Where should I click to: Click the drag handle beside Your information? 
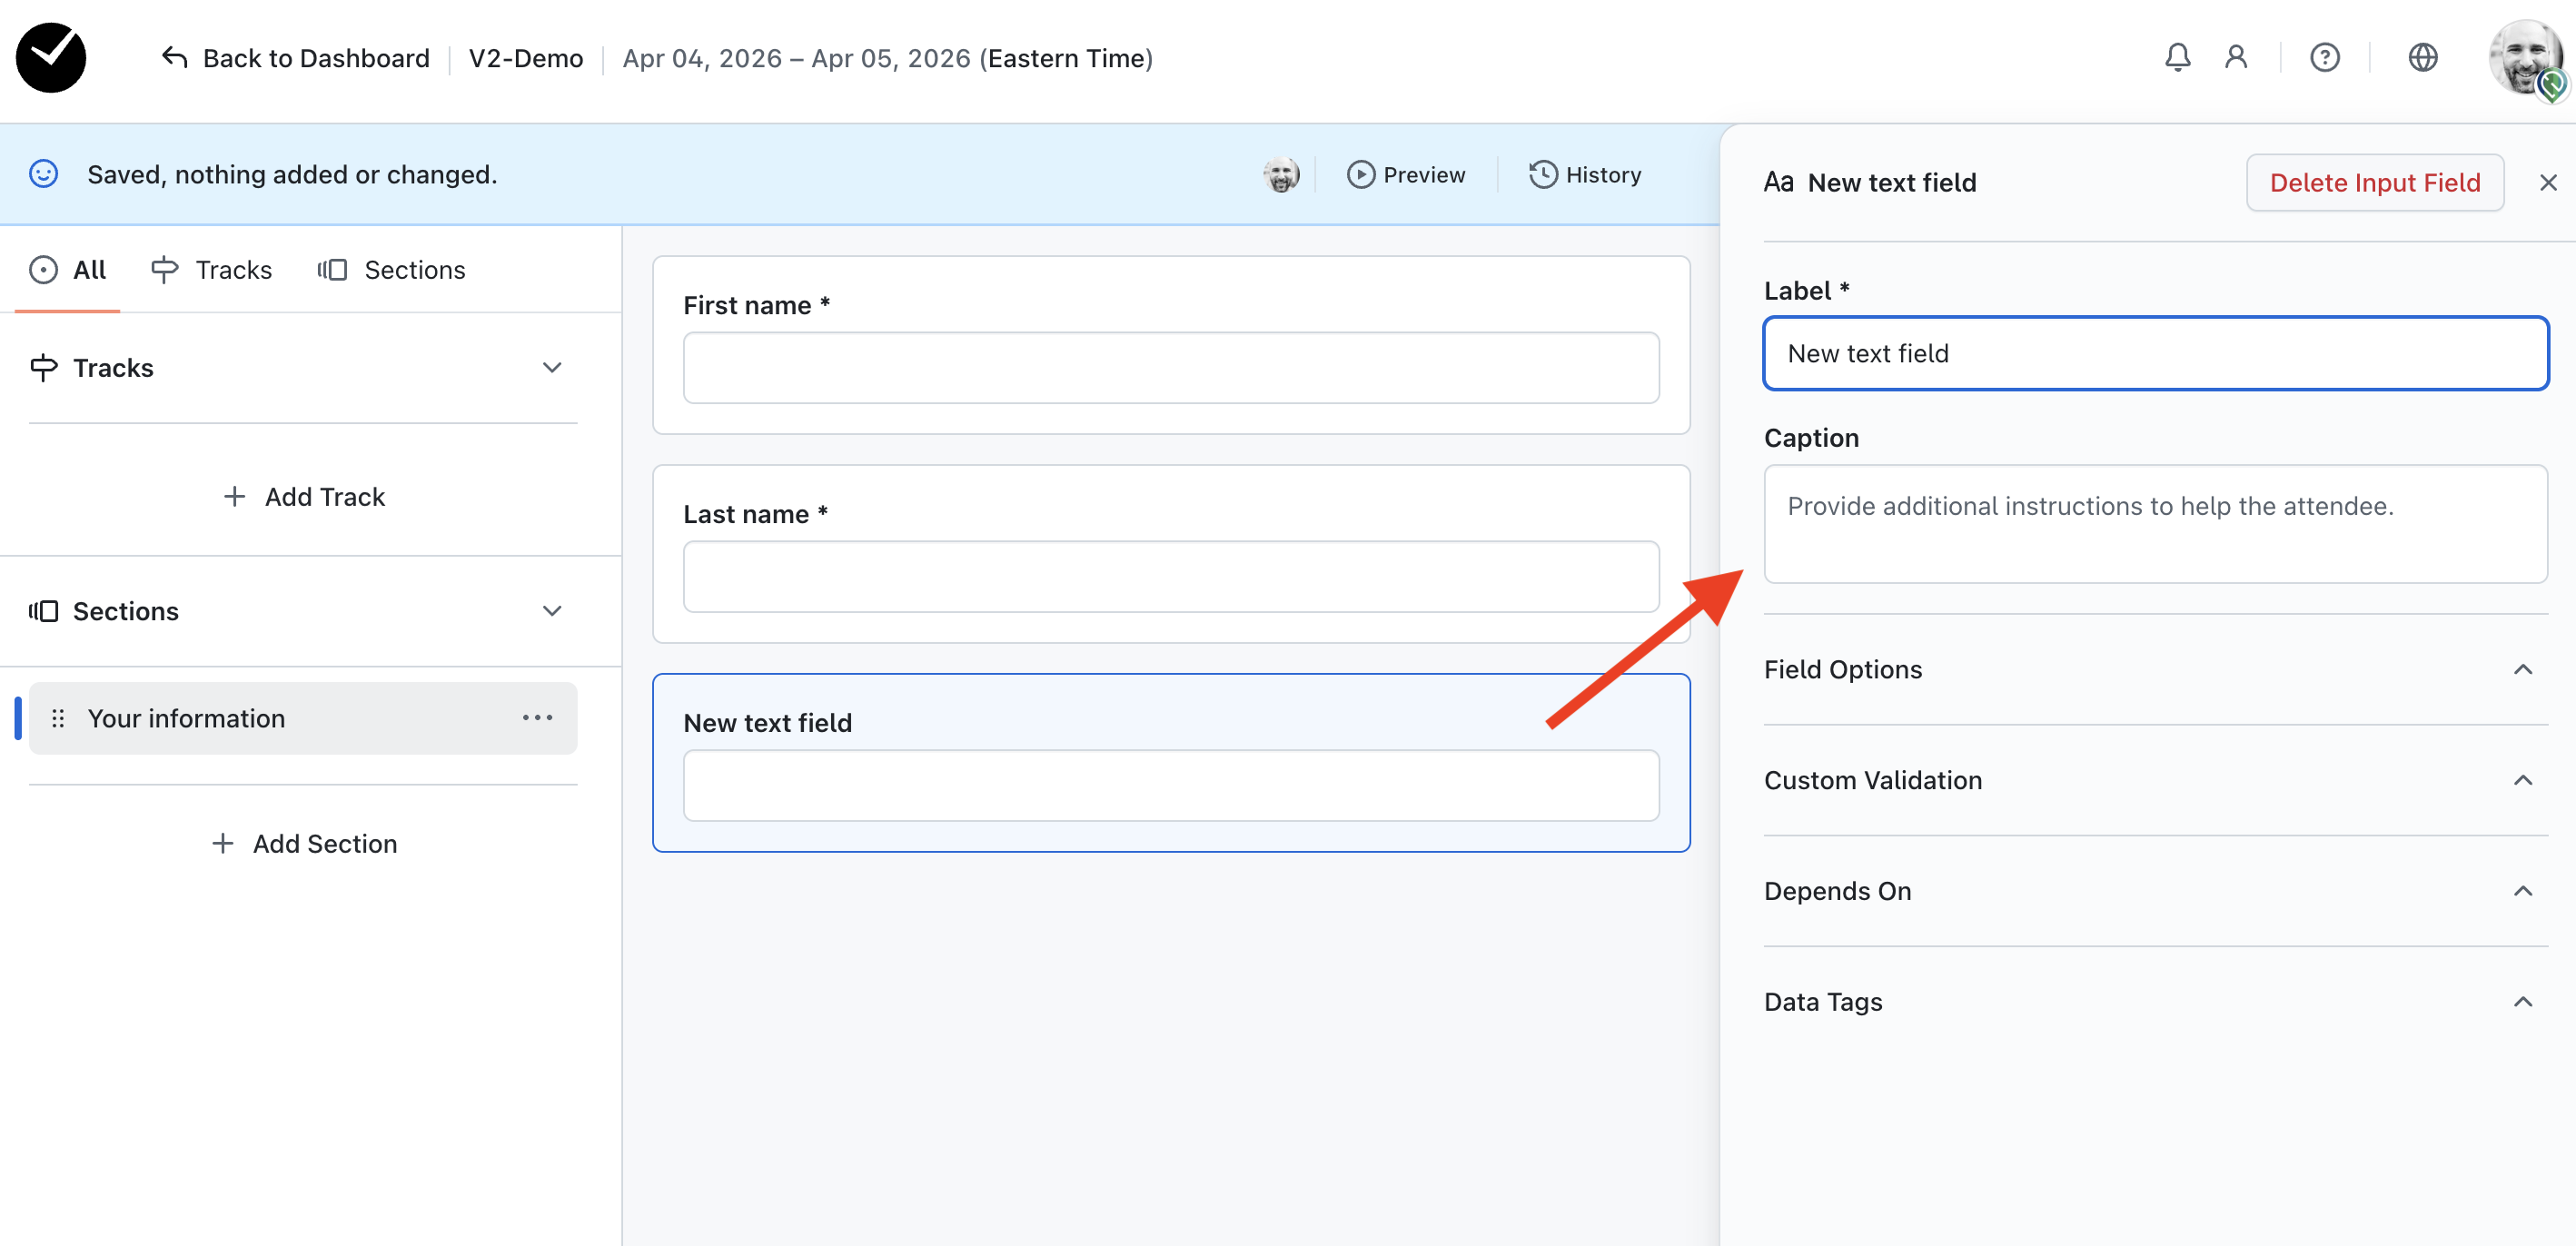[58, 718]
